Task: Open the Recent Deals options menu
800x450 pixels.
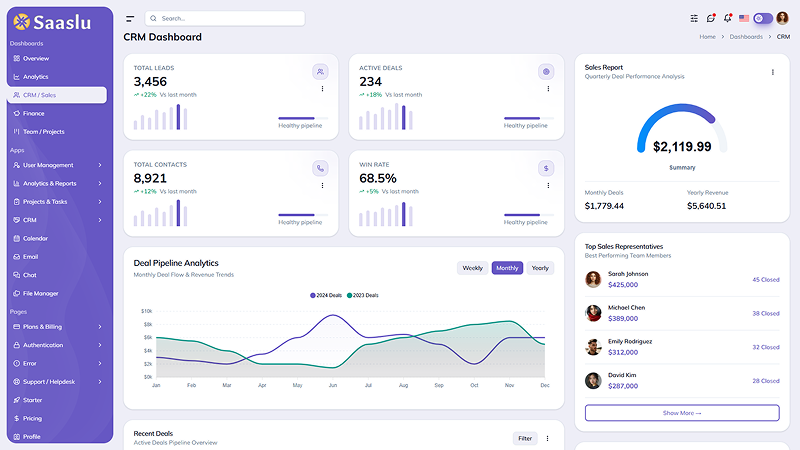Action: [547, 438]
